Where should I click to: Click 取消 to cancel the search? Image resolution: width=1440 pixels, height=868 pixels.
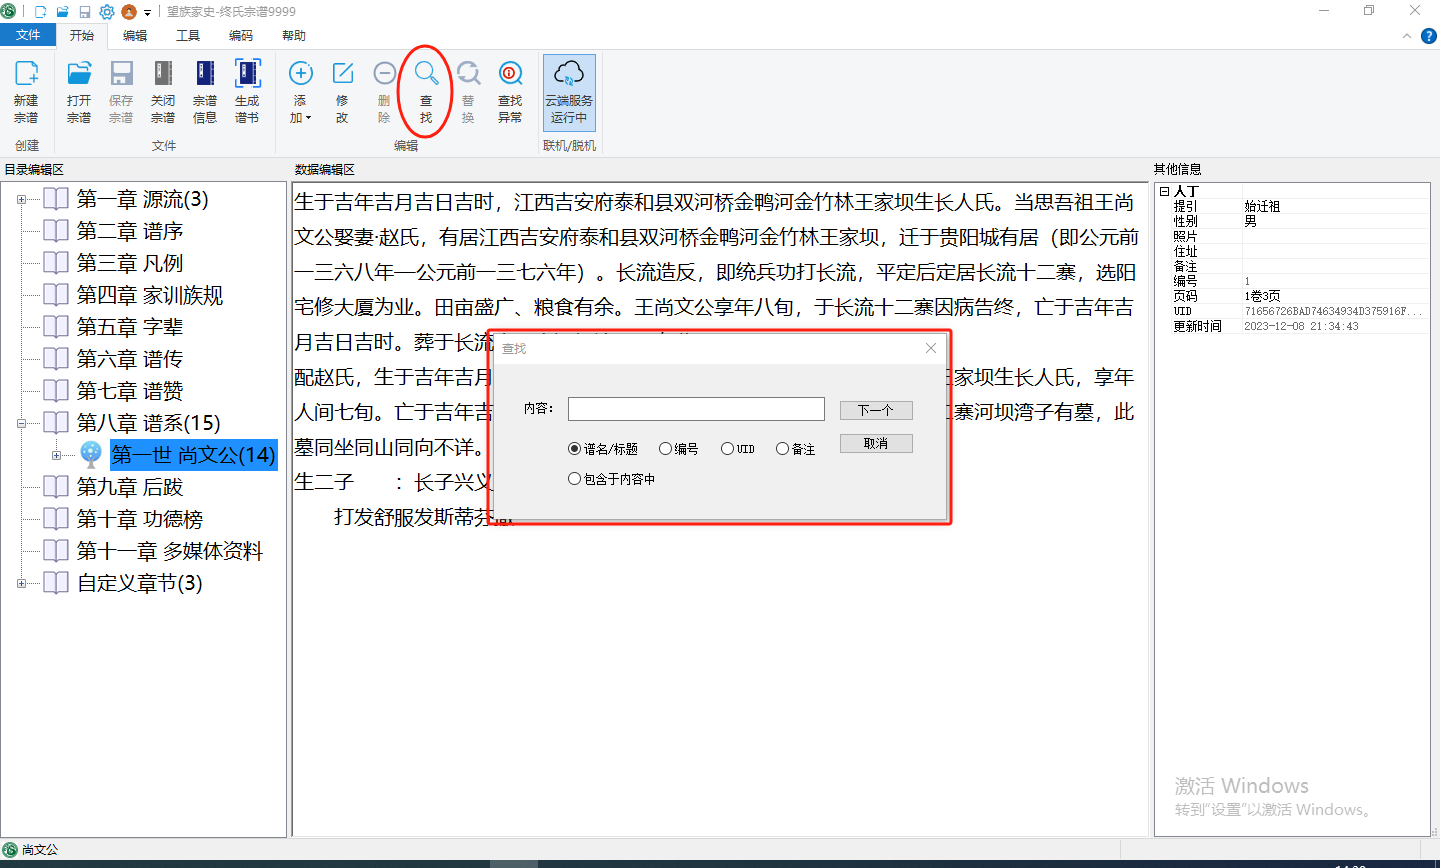click(875, 443)
